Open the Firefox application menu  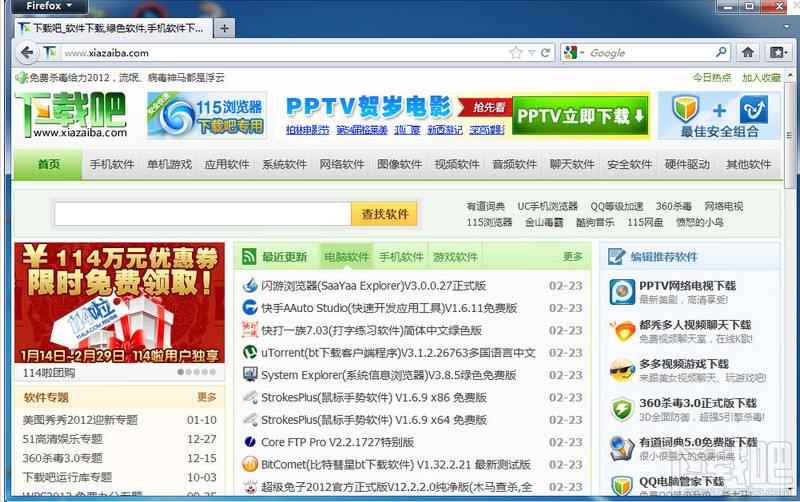[x=49, y=6]
